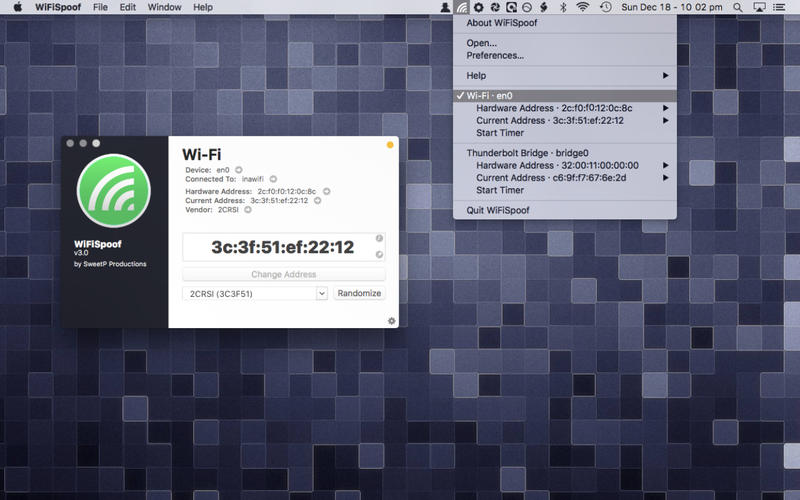Select the checked Wi-Fi · en0 interface

tap(565, 95)
